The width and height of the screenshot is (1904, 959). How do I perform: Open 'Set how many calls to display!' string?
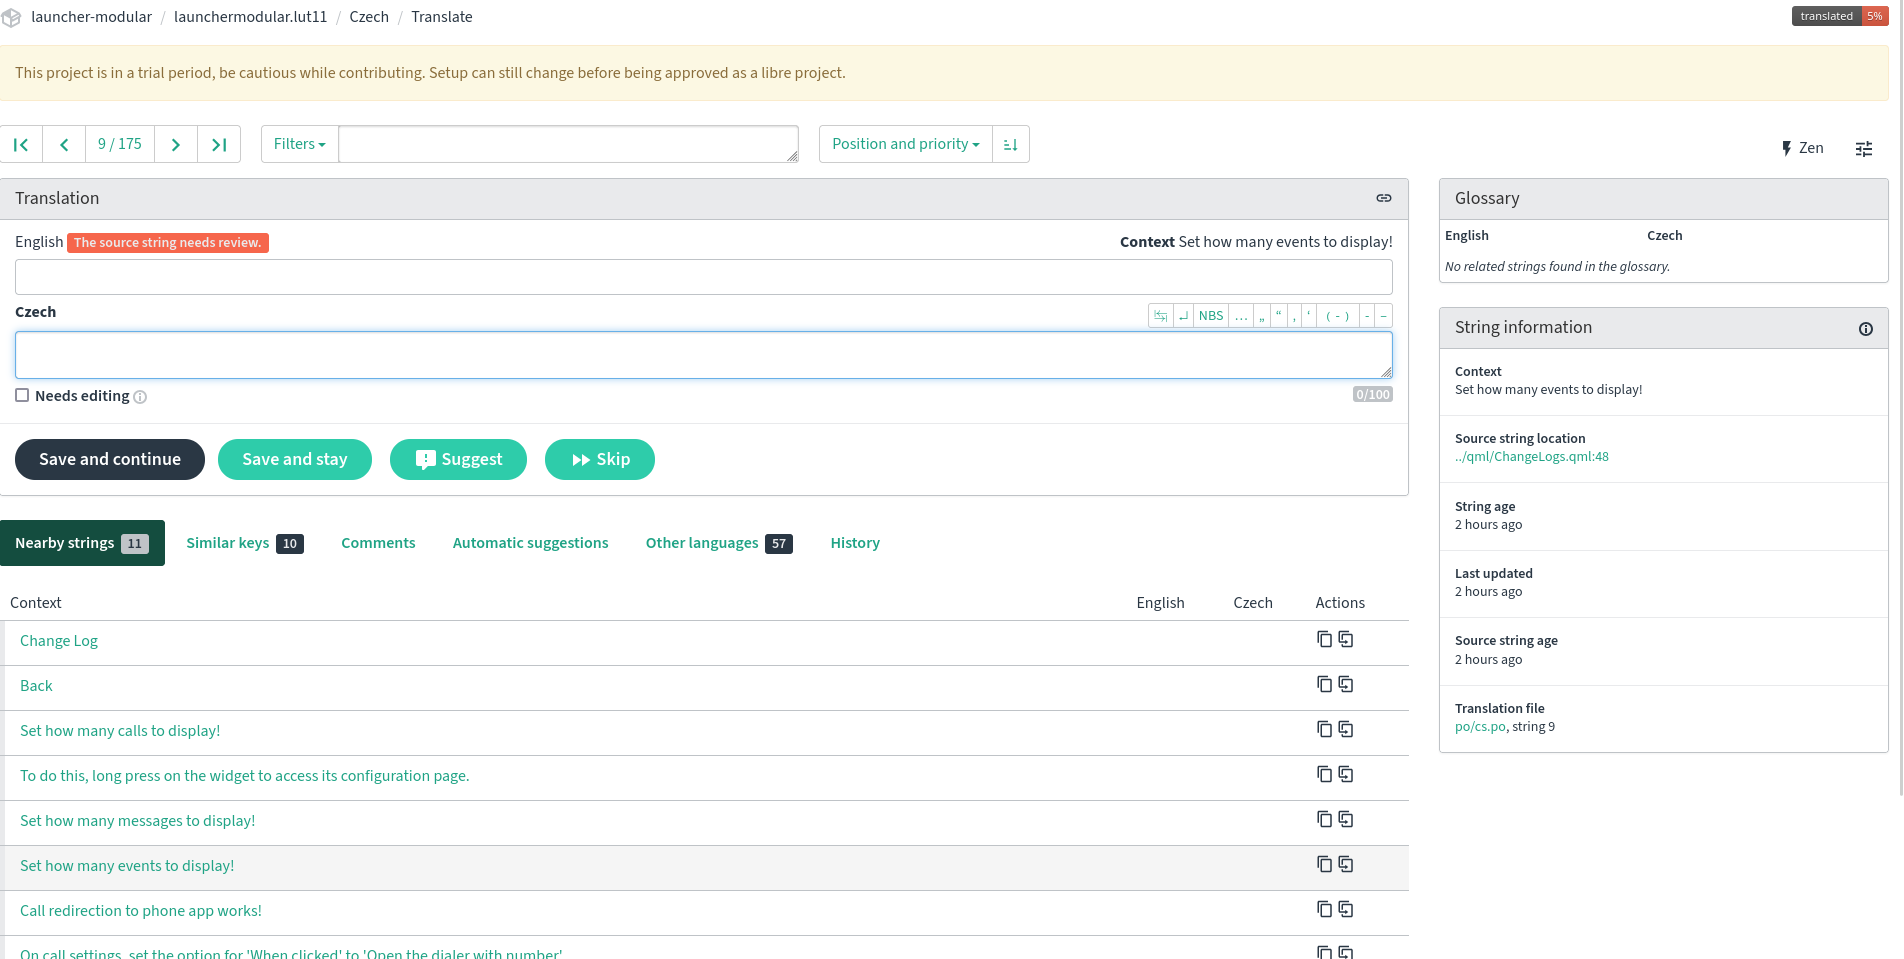[x=120, y=731]
